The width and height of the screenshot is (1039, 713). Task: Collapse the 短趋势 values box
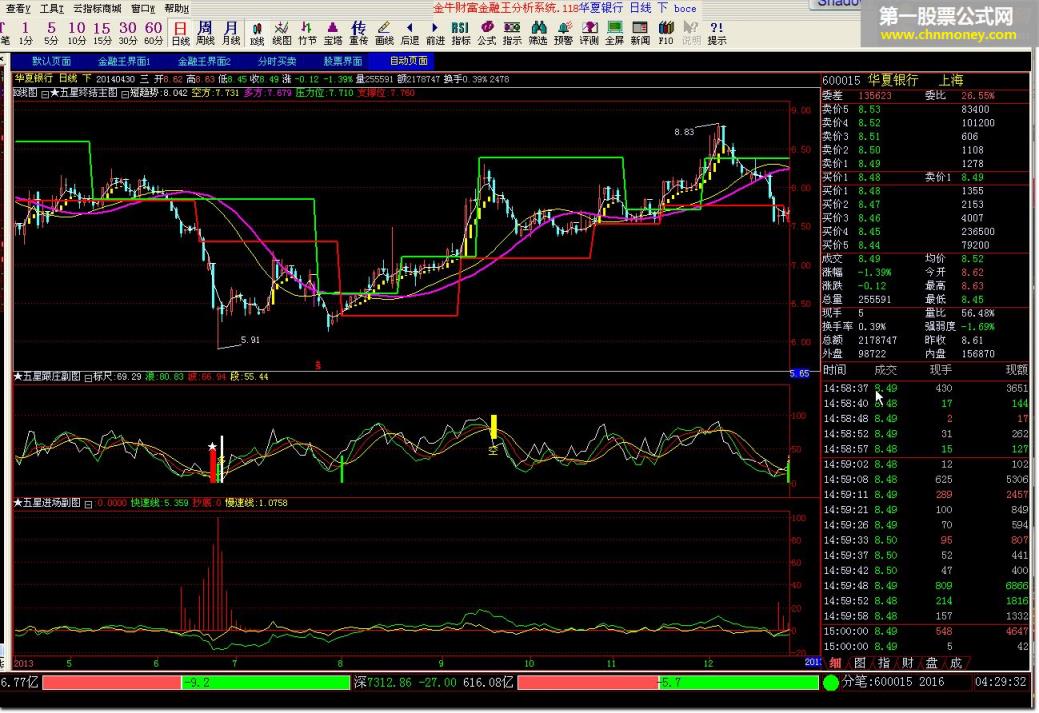pyautogui.click(x=125, y=94)
